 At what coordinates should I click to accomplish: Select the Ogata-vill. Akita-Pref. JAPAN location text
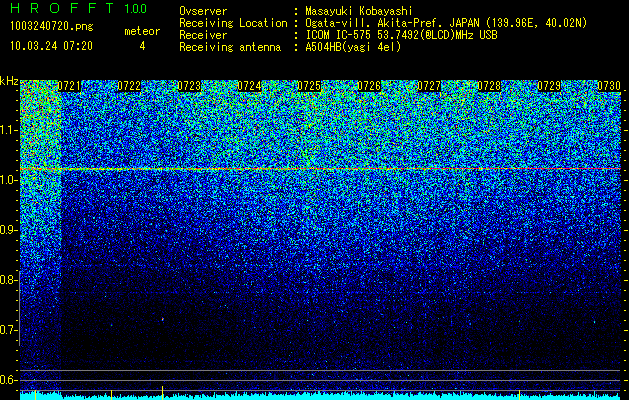(446, 23)
